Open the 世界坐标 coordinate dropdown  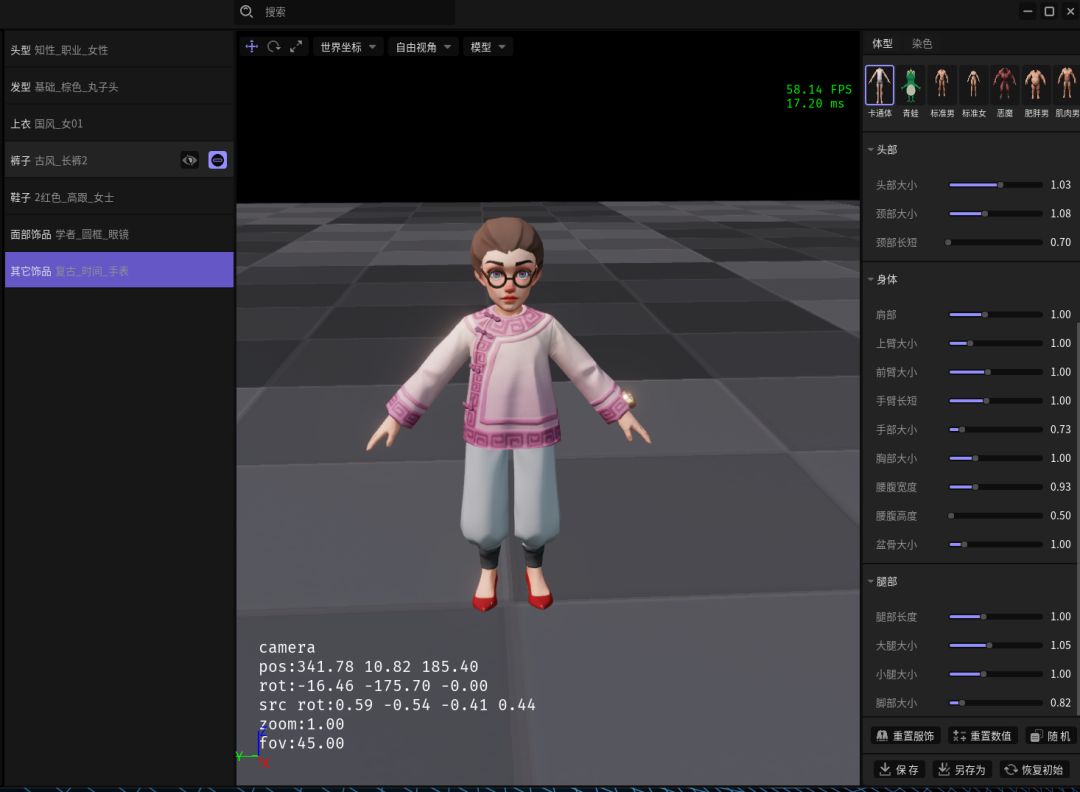click(348, 47)
